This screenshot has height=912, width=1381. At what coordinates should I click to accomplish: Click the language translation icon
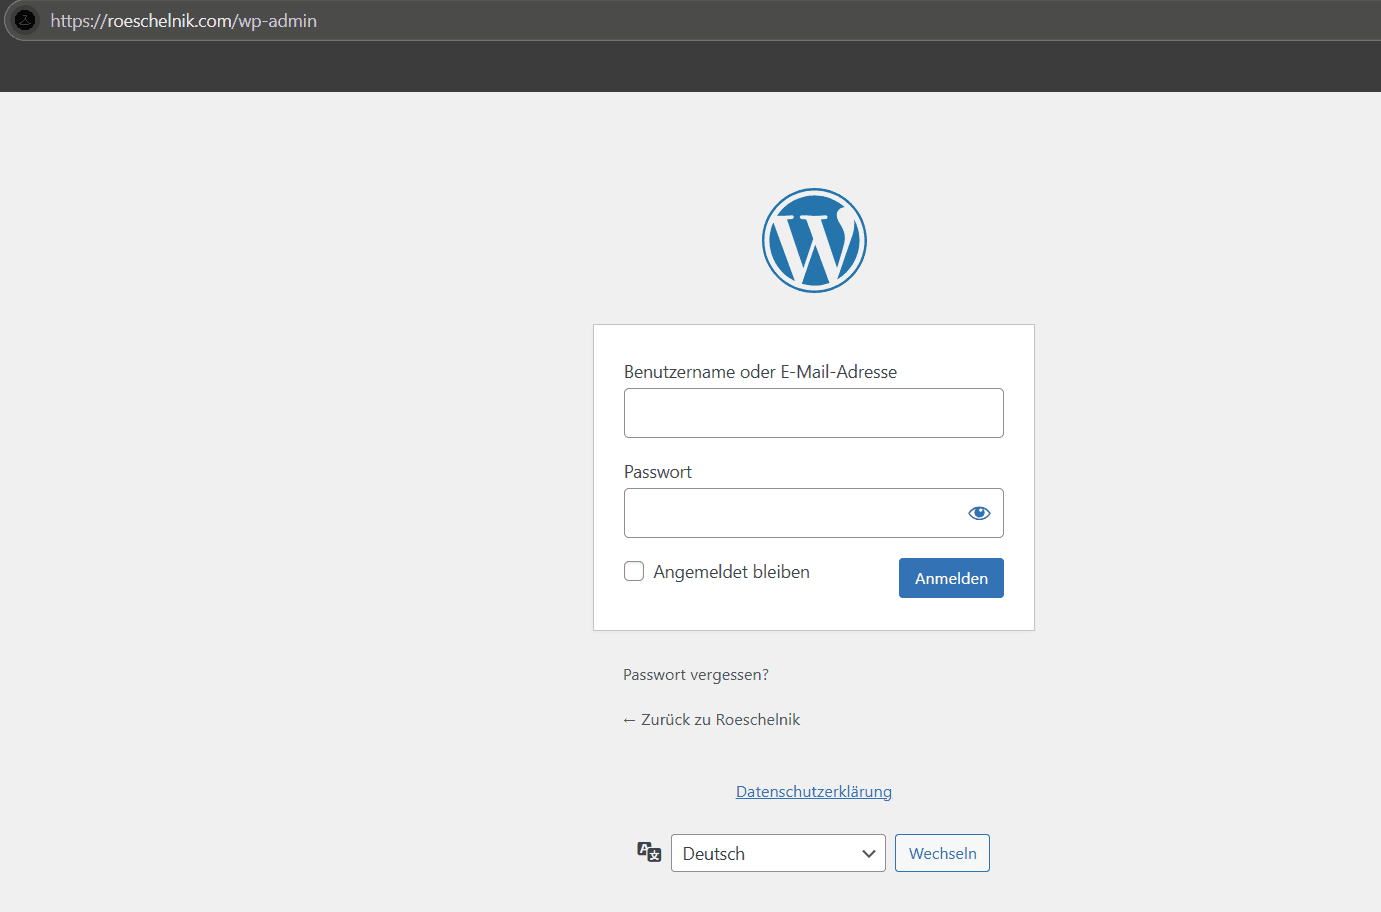pos(649,852)
